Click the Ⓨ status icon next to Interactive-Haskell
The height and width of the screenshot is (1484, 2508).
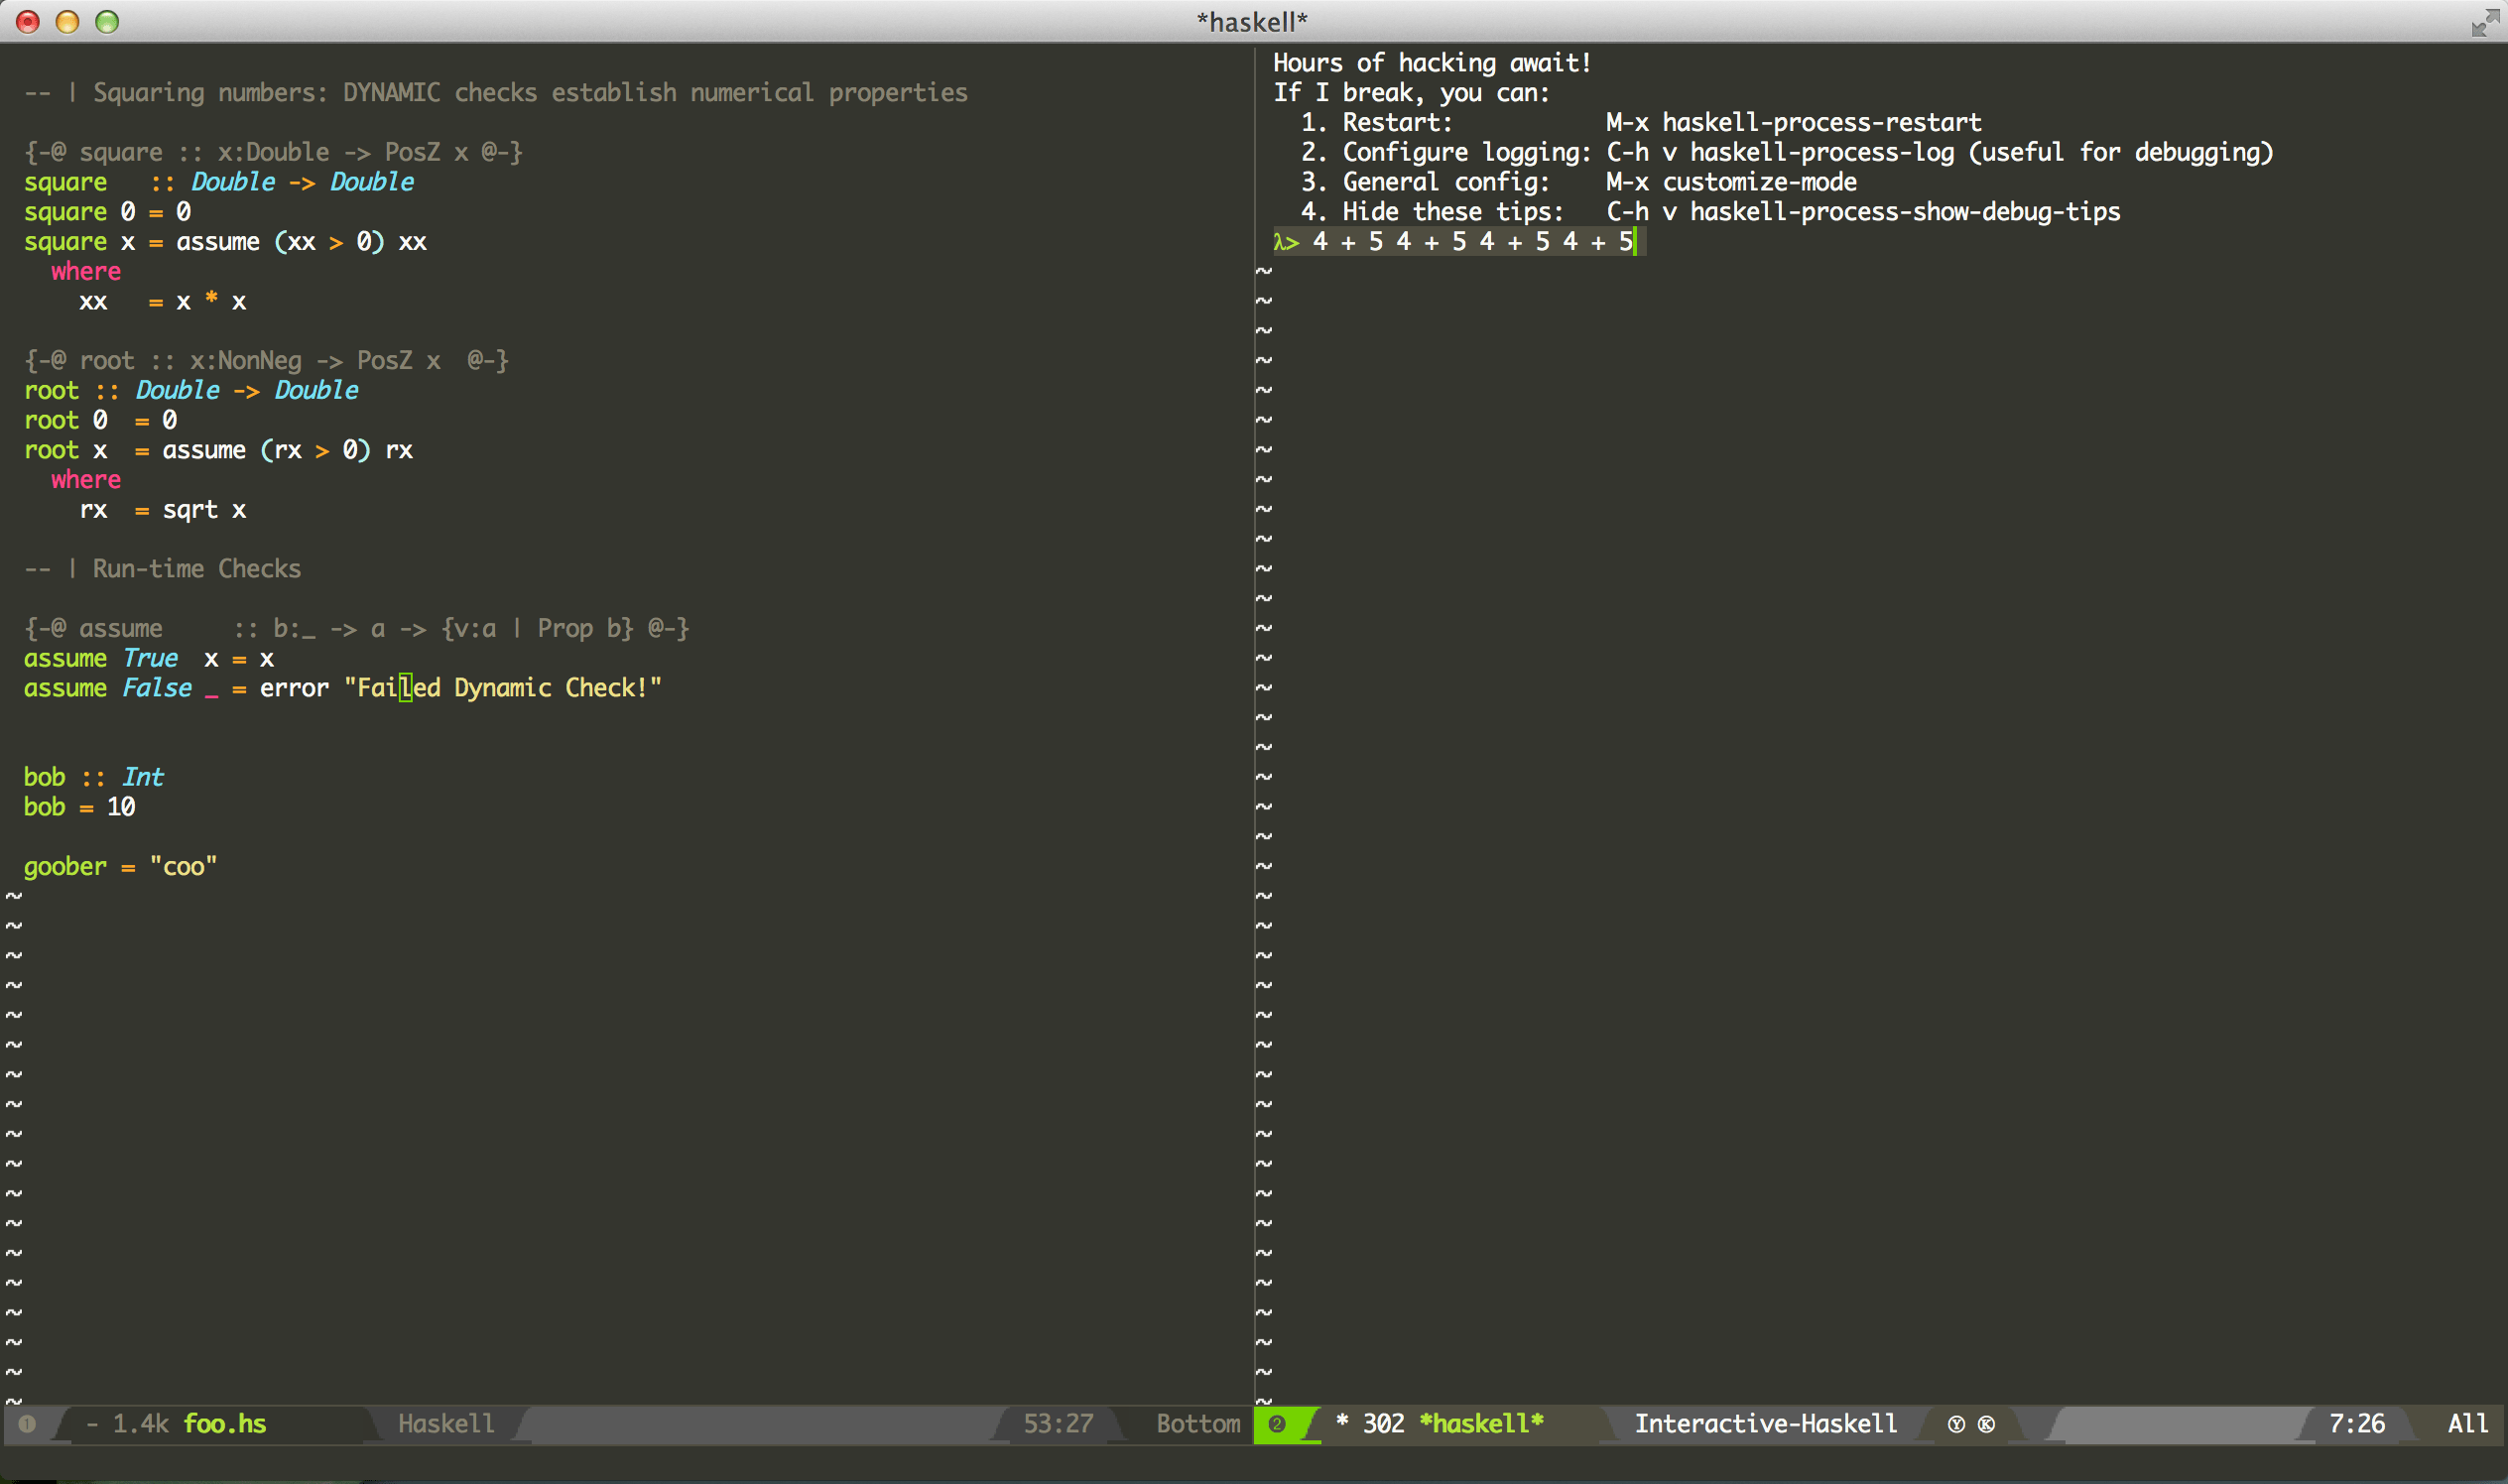click(x=1958, y=1424)
